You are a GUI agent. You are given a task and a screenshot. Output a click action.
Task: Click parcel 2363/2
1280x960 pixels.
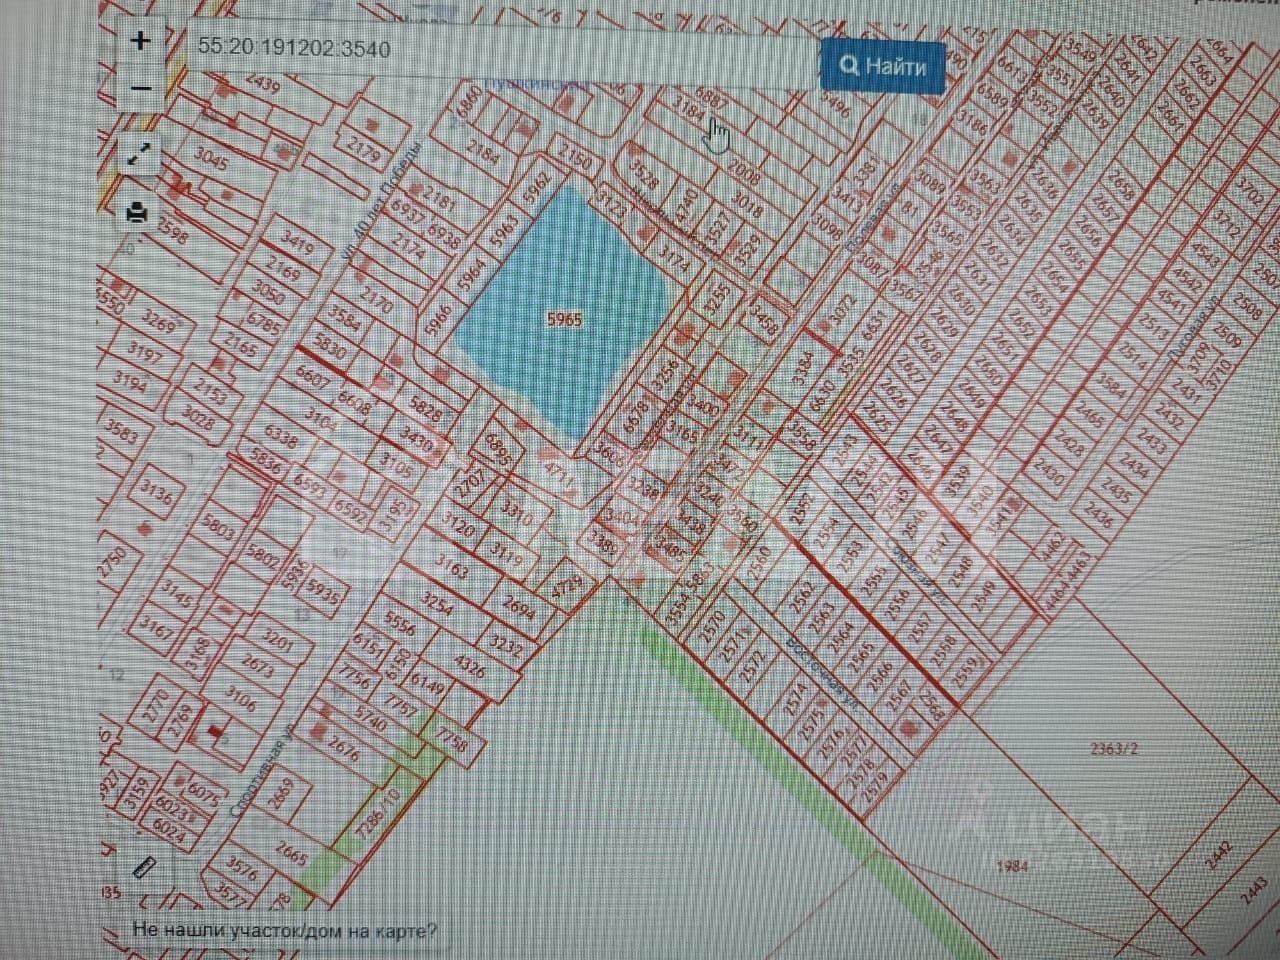[x=1115, y=747]
